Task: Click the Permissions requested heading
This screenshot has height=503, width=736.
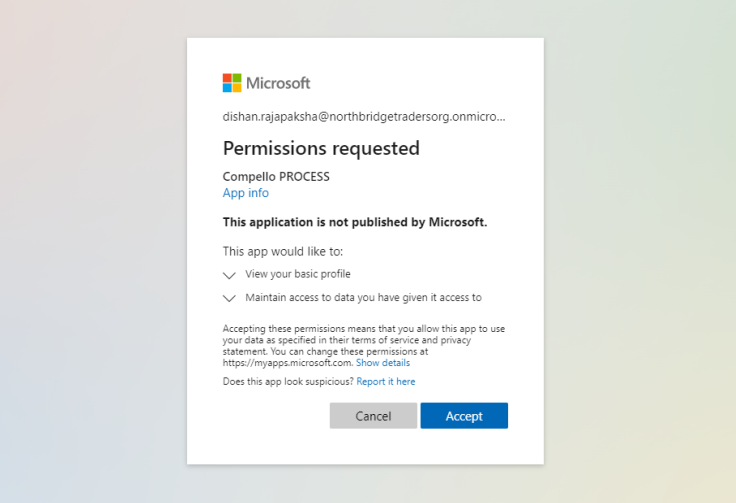Action: (321, 148)
